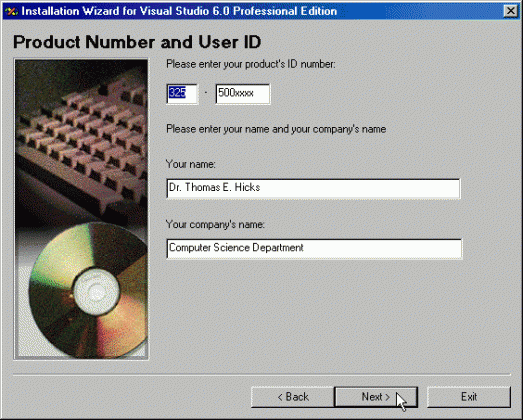Click the product's ID number prompt text

click(250, 64)
